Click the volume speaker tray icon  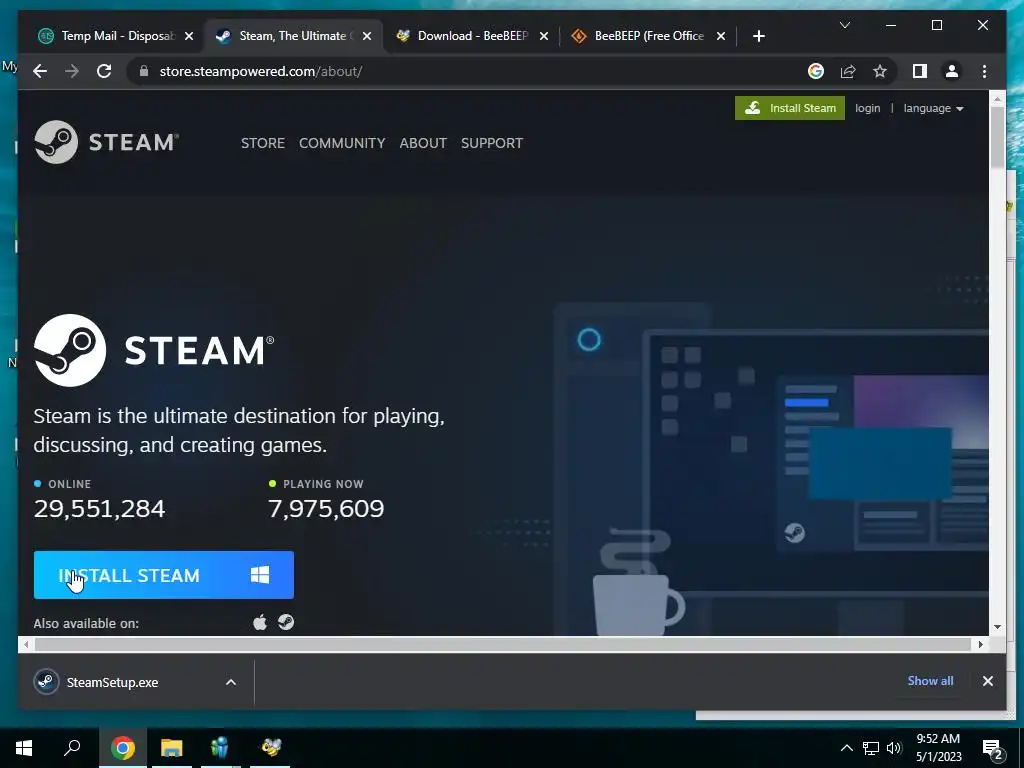(x=894, y=748)
